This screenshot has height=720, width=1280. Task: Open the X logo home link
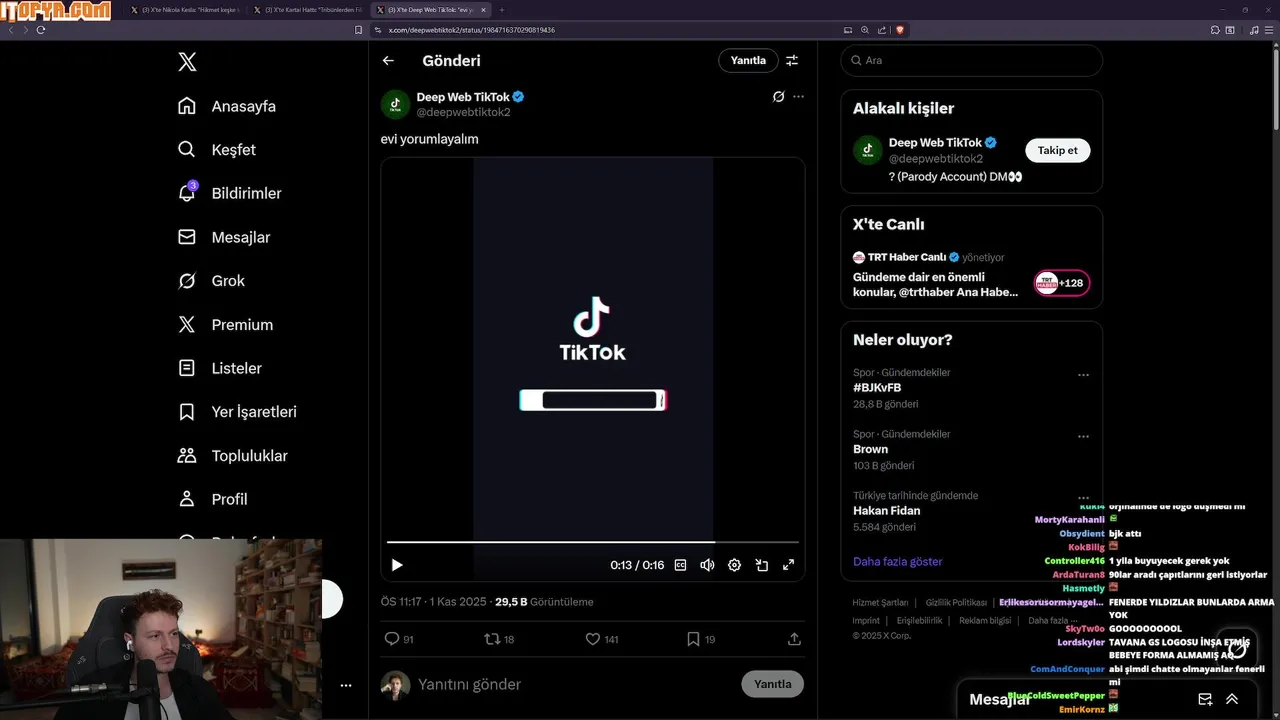pyautogui.click(x=187, y=62)
